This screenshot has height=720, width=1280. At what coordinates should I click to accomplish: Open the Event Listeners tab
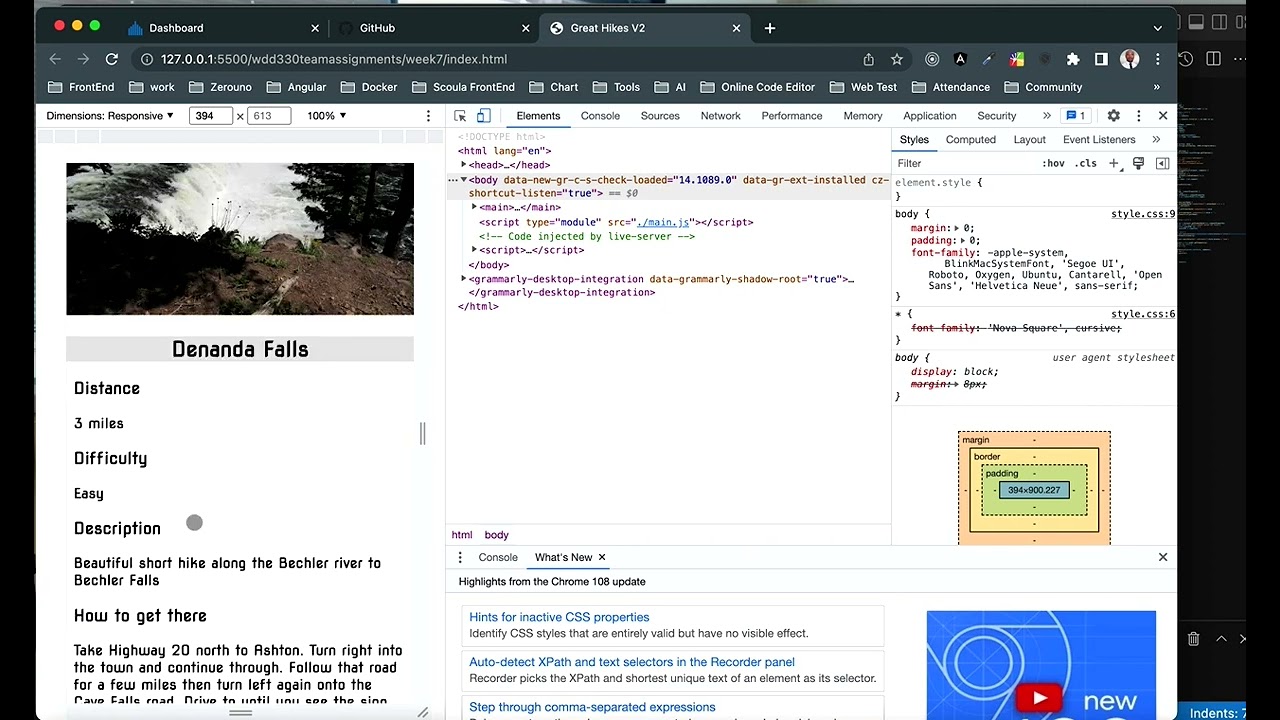coord(1099,140)
